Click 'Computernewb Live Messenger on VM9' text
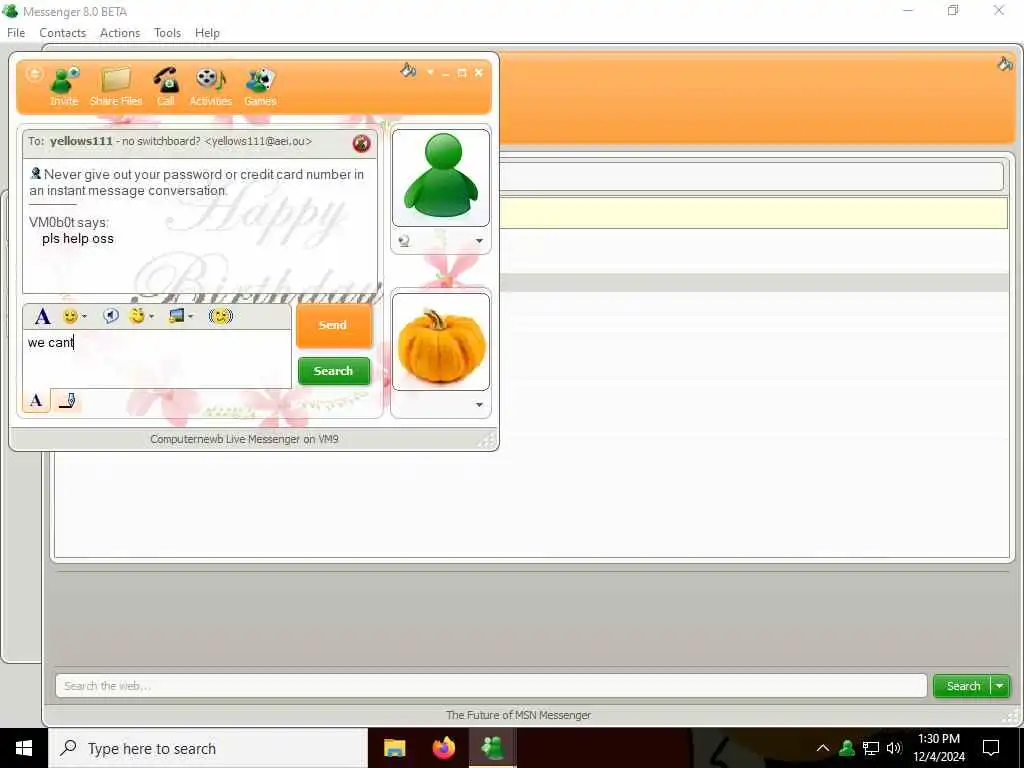Viewport: 1024px width, 768px height. [244, 439]
